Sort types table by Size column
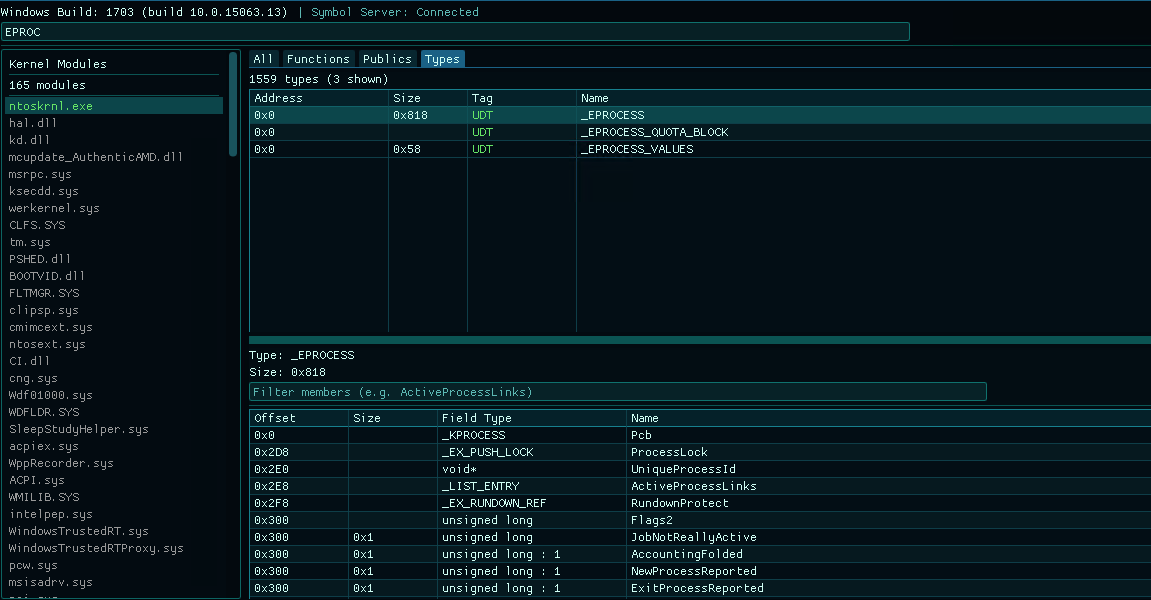 (427, 98)
